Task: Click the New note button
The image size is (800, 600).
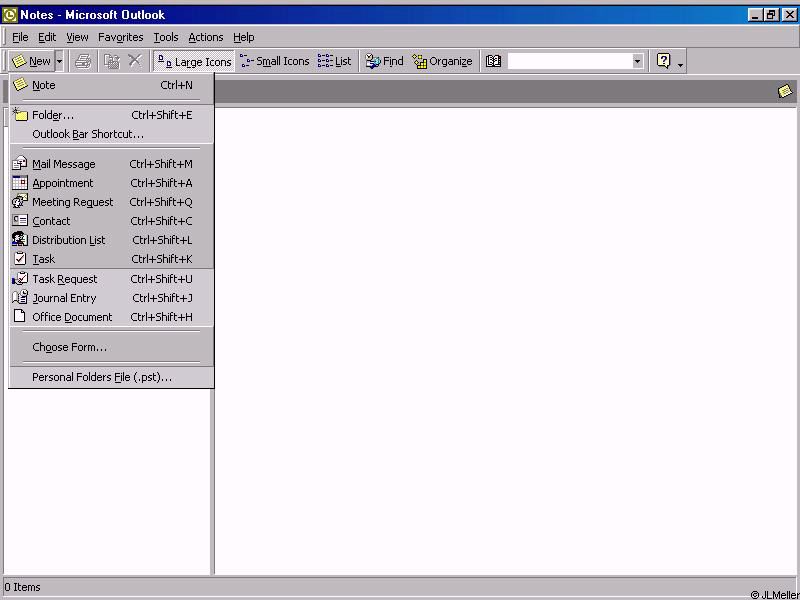Action: click(31, 61)
